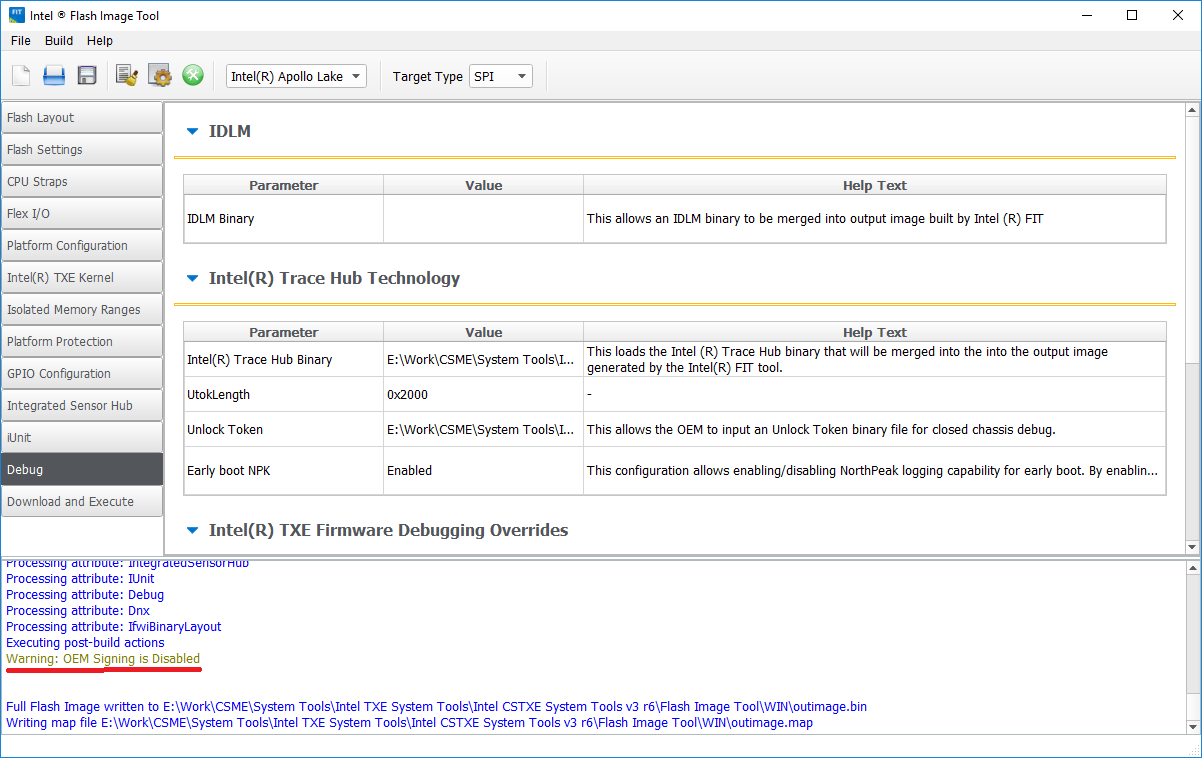Click the Intel(R) Trace Hub Binary parameter name

pyautogui.click(x=259, y=359)
